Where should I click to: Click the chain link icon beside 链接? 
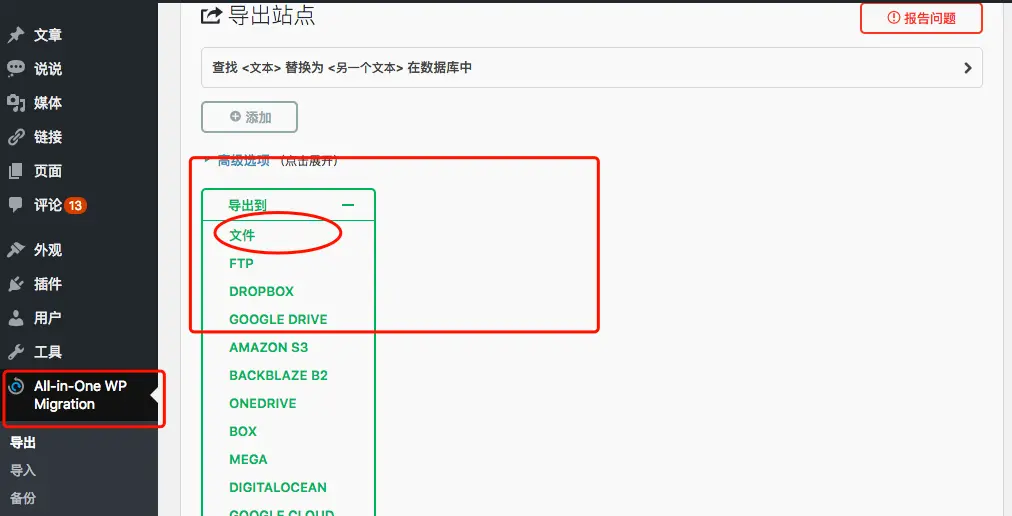[x=16, y=137]
